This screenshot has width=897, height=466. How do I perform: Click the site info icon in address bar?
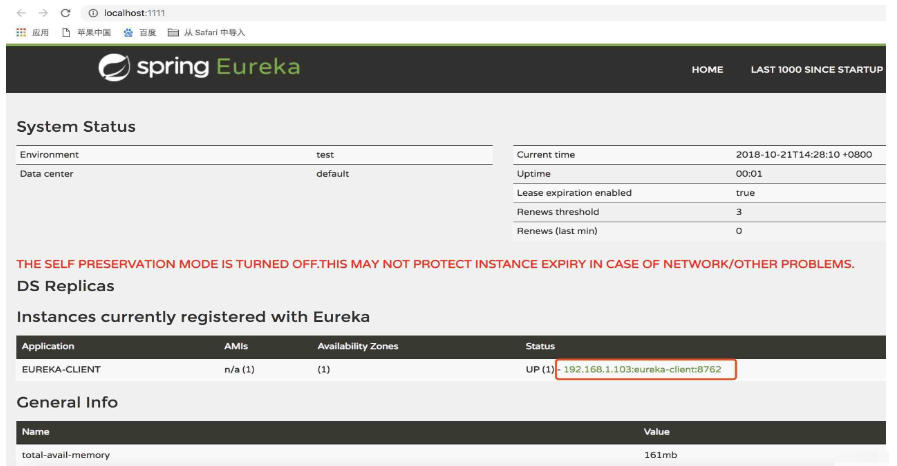93,13
